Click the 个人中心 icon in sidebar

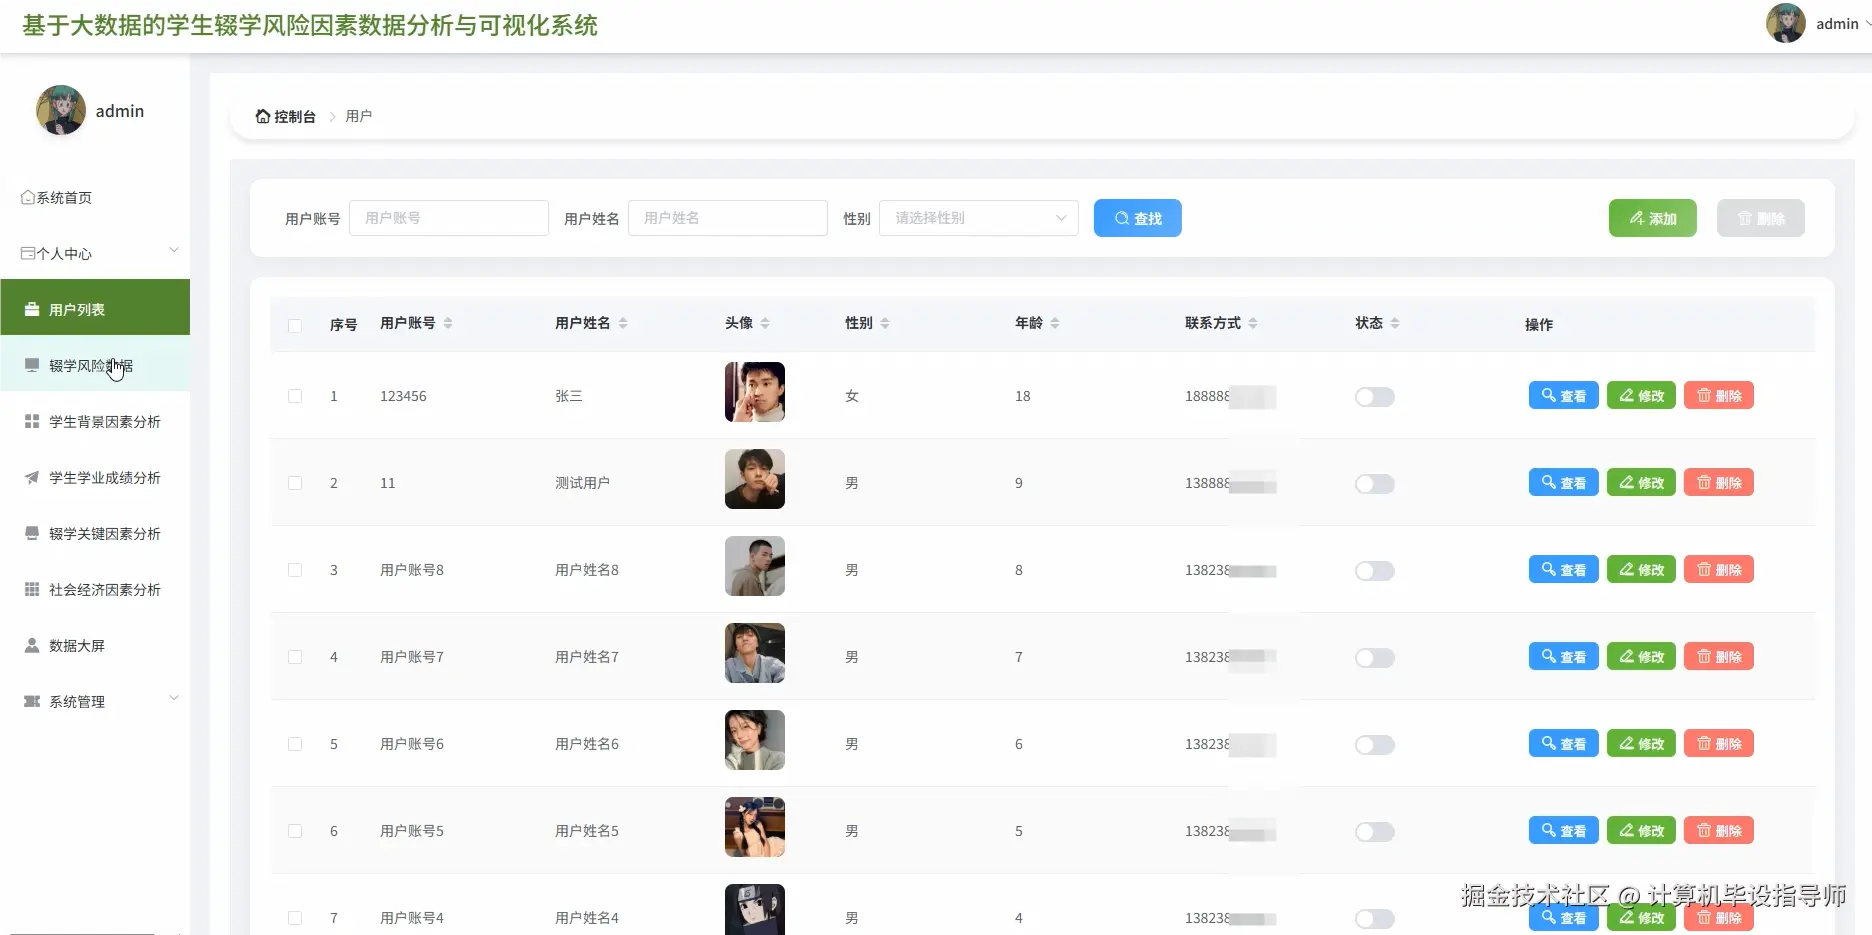point(28,254)
